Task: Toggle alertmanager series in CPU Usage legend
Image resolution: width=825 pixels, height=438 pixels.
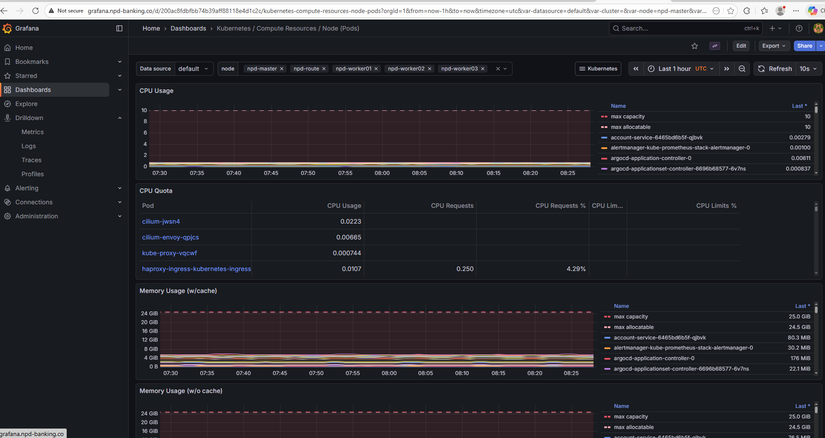Action: (679, 147)
